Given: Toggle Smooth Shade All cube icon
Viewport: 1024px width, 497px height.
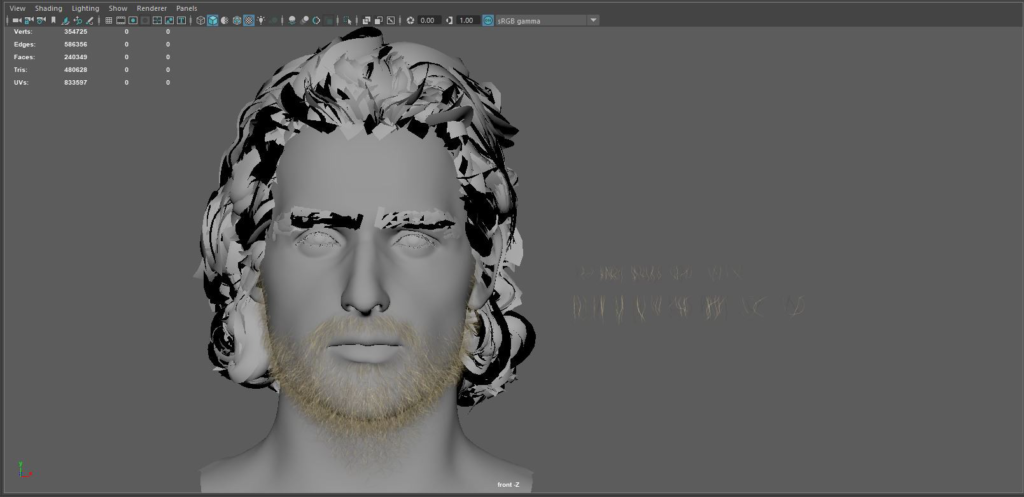Looking at the screenshot, I should [x=213, y=20].
